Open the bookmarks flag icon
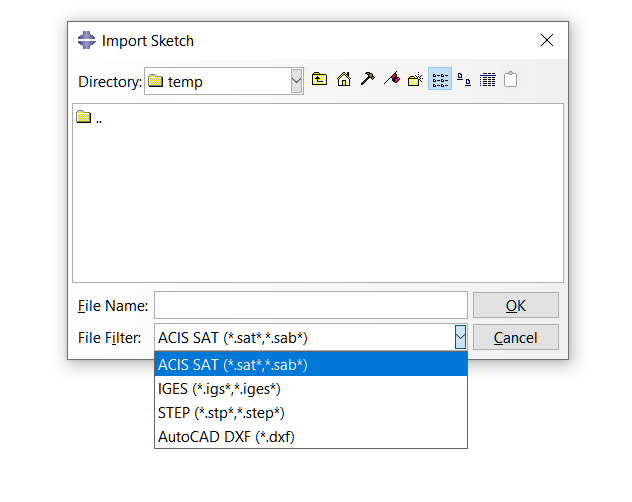Screen dimensions: 632x502 (x=392, y=79)
